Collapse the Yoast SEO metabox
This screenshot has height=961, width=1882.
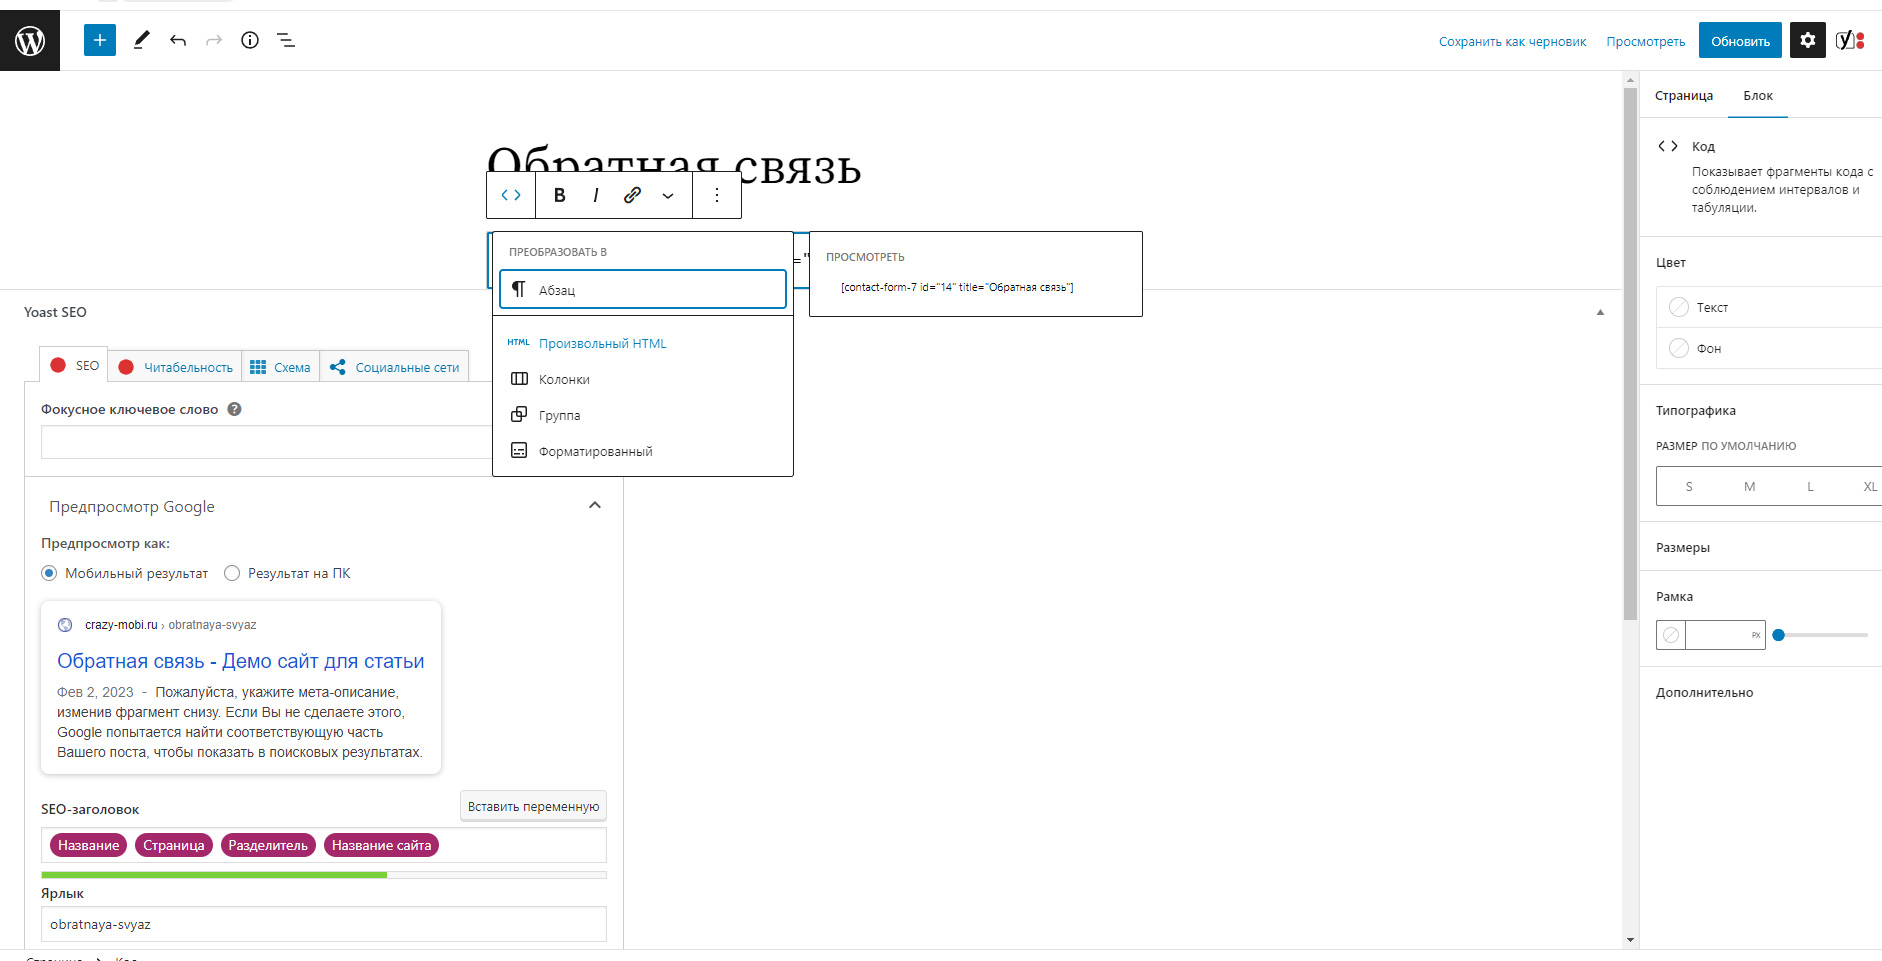[1600, 312]
